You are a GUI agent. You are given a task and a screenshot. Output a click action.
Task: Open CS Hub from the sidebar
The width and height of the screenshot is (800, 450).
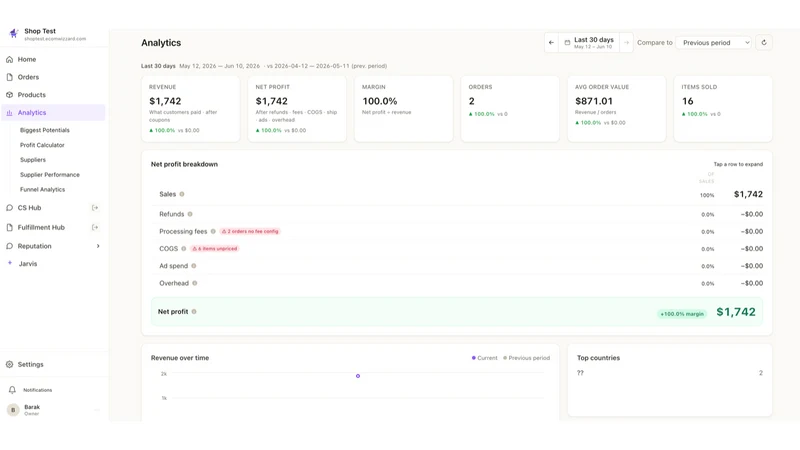point(29,208)
